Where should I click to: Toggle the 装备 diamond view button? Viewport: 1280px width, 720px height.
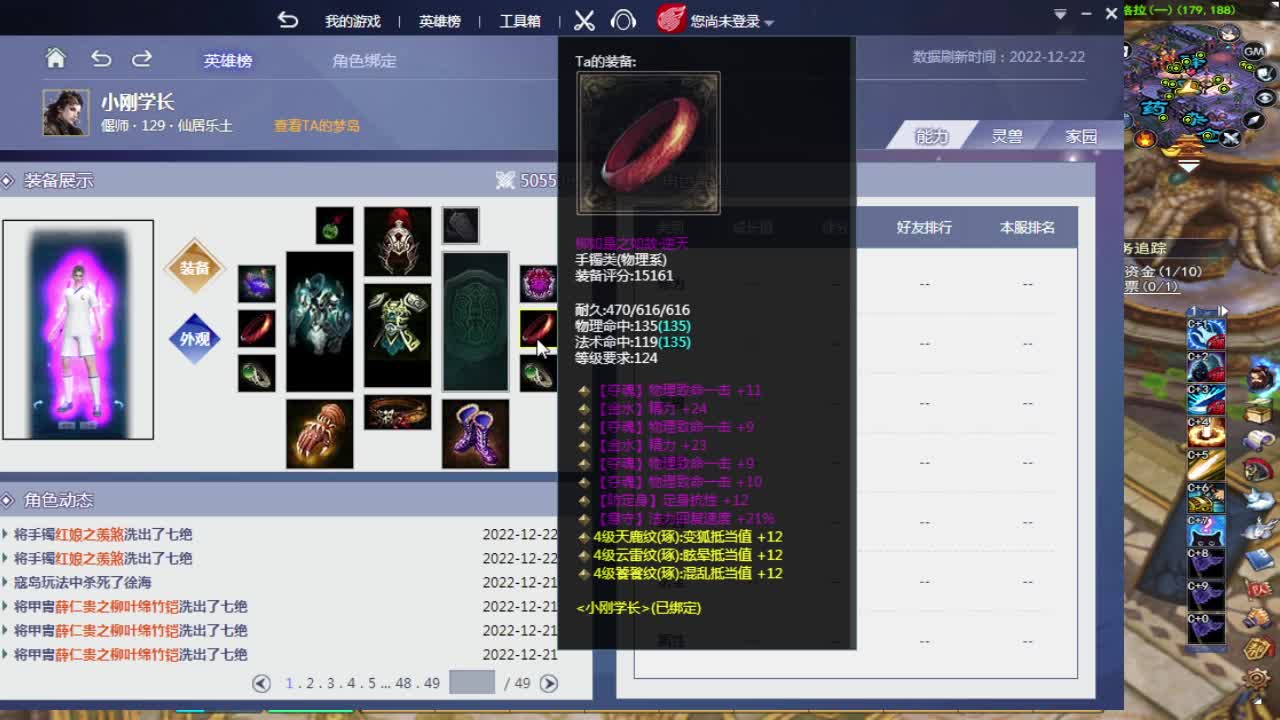pyautogui.click(x=194, y=268)
